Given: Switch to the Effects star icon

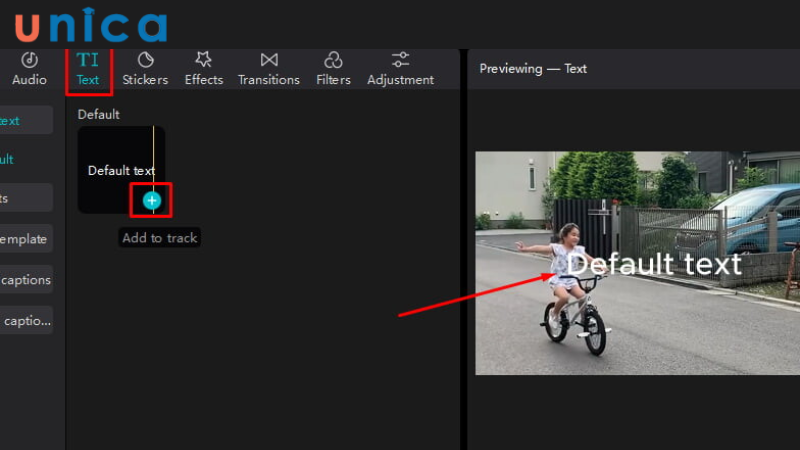Looking at the screenshot, I should pyautogui.click(x=204, y=61).
